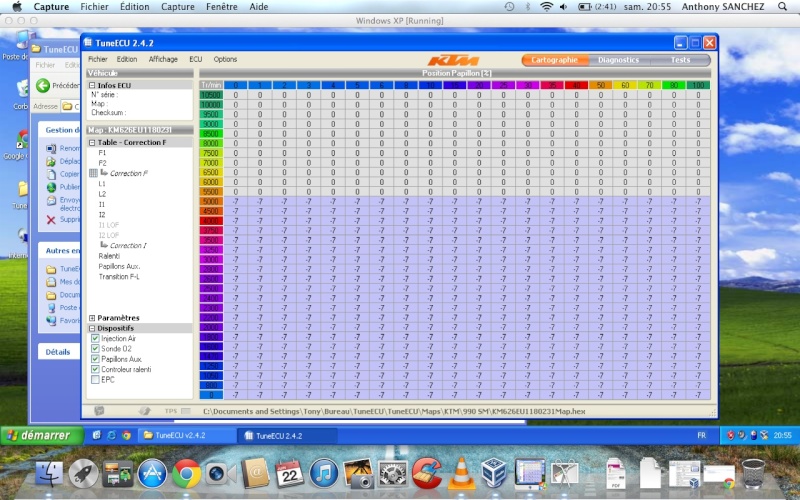Collapse the Table - Correction F section
Viewport: 800px width, 500px height.
click(x=92, y=142)
